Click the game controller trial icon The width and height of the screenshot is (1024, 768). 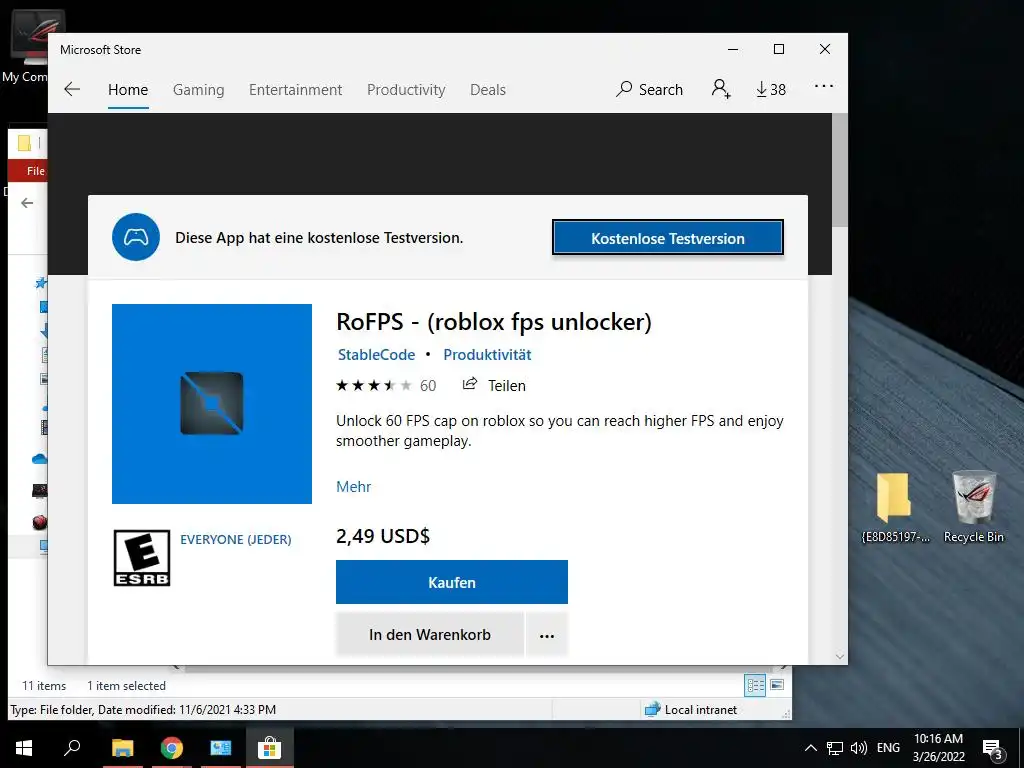click(136, 237)
